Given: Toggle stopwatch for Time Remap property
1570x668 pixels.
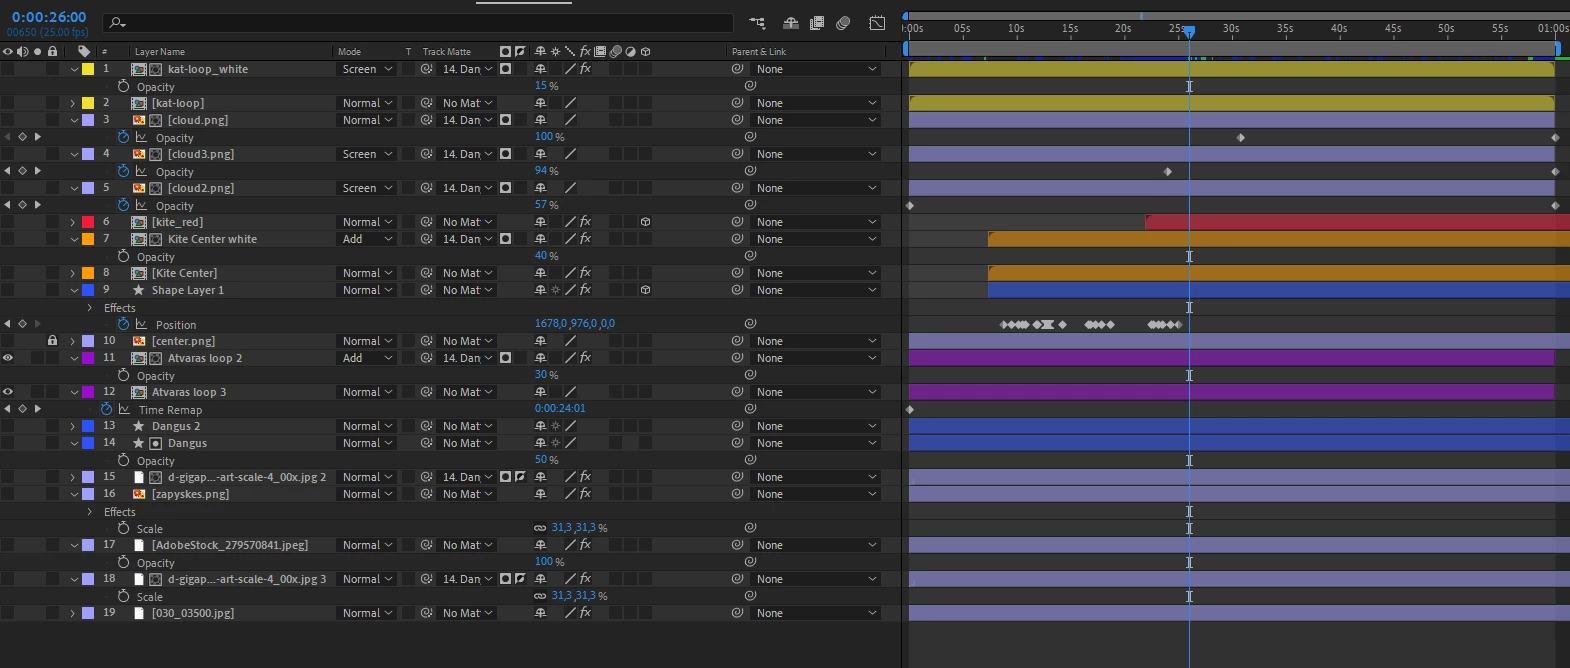Looking at the screenshot, I should pyautogui.click(x=107, y=409).
